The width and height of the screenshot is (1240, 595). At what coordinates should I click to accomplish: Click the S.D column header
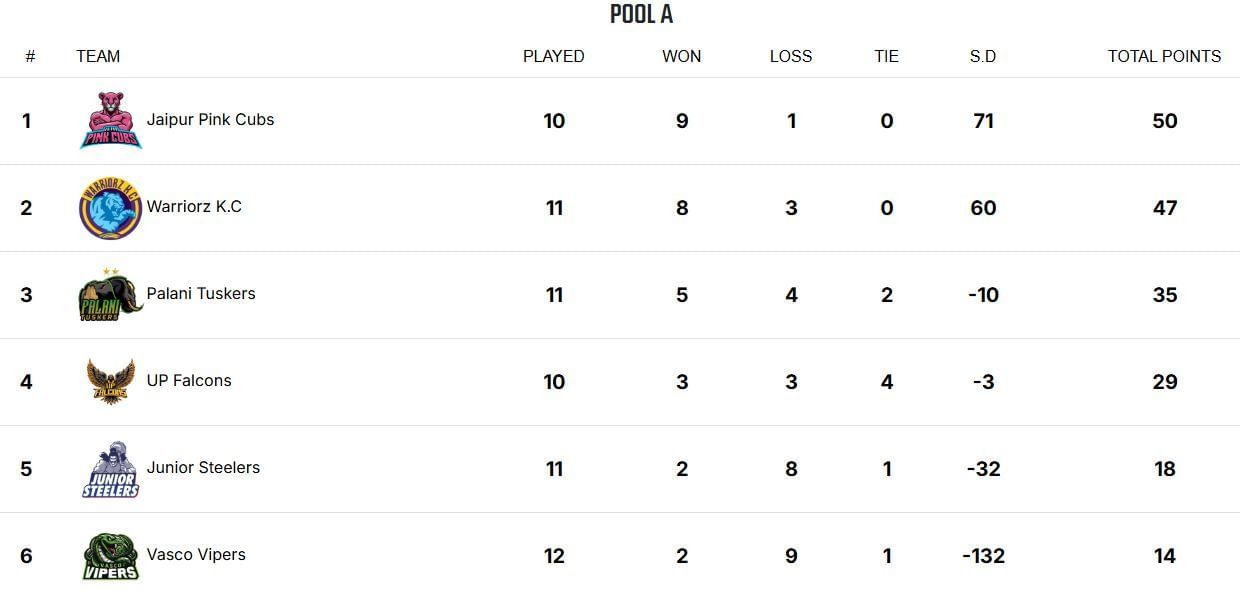pos(982,57)
